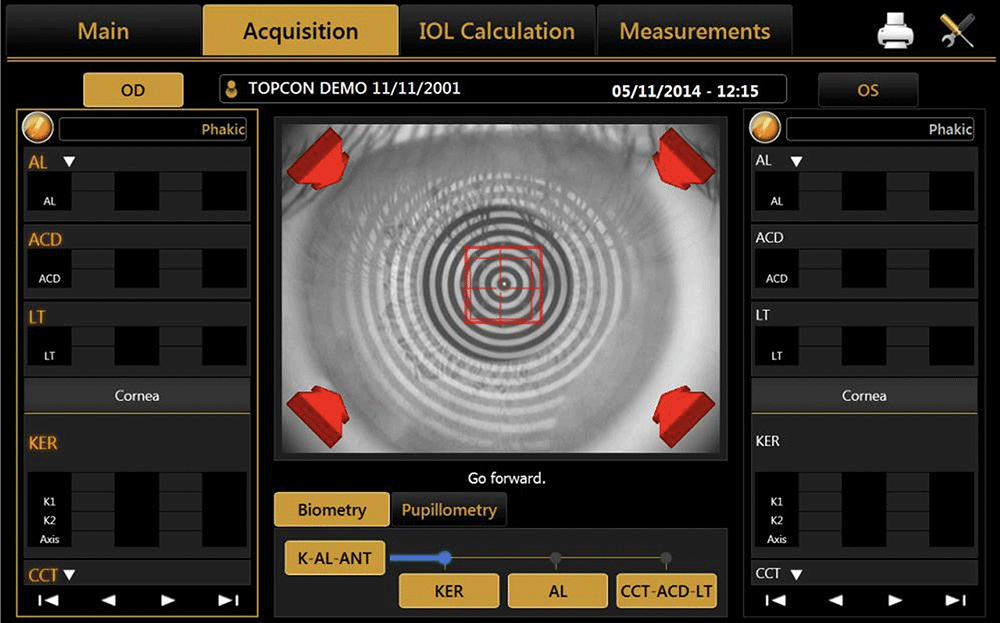The image size is (1000, 623).
Task: Click the CCT-ACD-LT button
Action: pyautogui.click(x=666, y=591)
